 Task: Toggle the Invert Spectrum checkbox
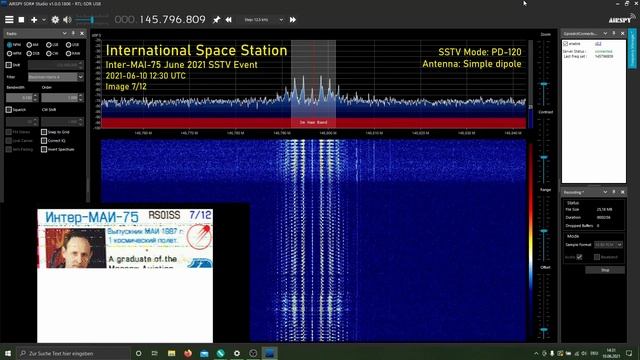coord(44,149)
